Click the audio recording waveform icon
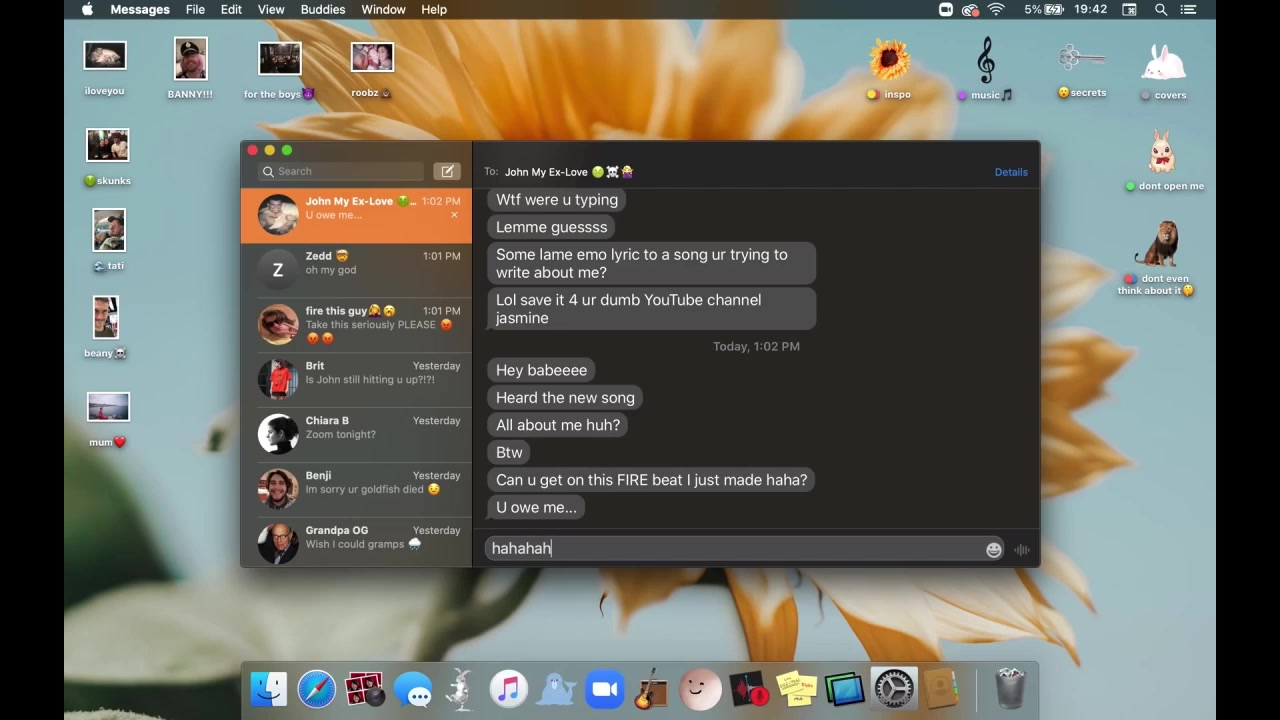Screen dimensions: 1280x720 tap(1021, 549)
